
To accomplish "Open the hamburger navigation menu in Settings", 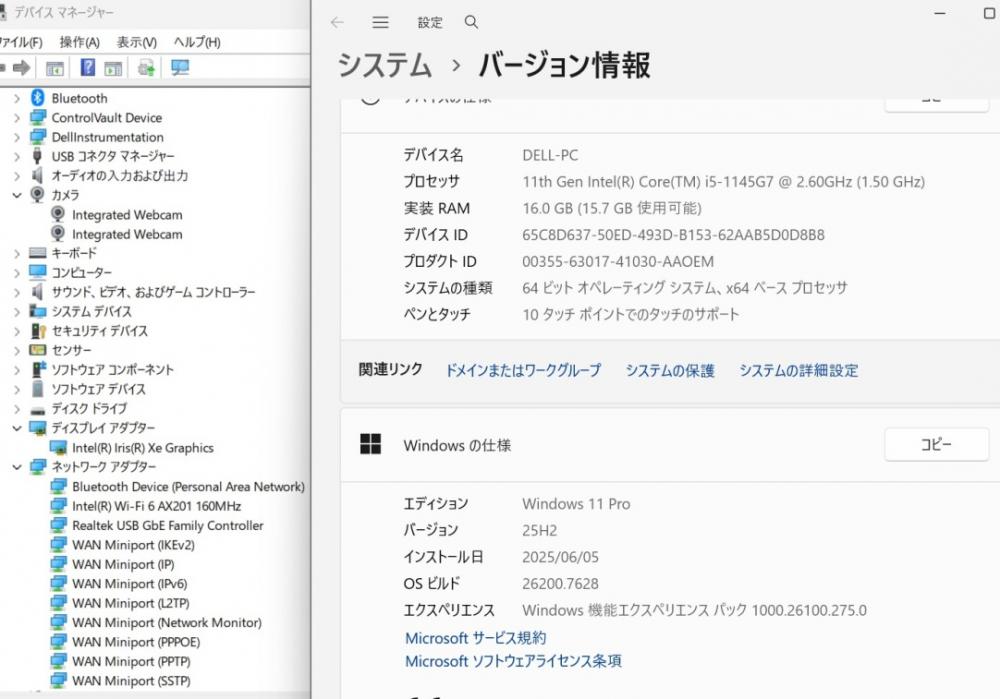I will [380, 22].
